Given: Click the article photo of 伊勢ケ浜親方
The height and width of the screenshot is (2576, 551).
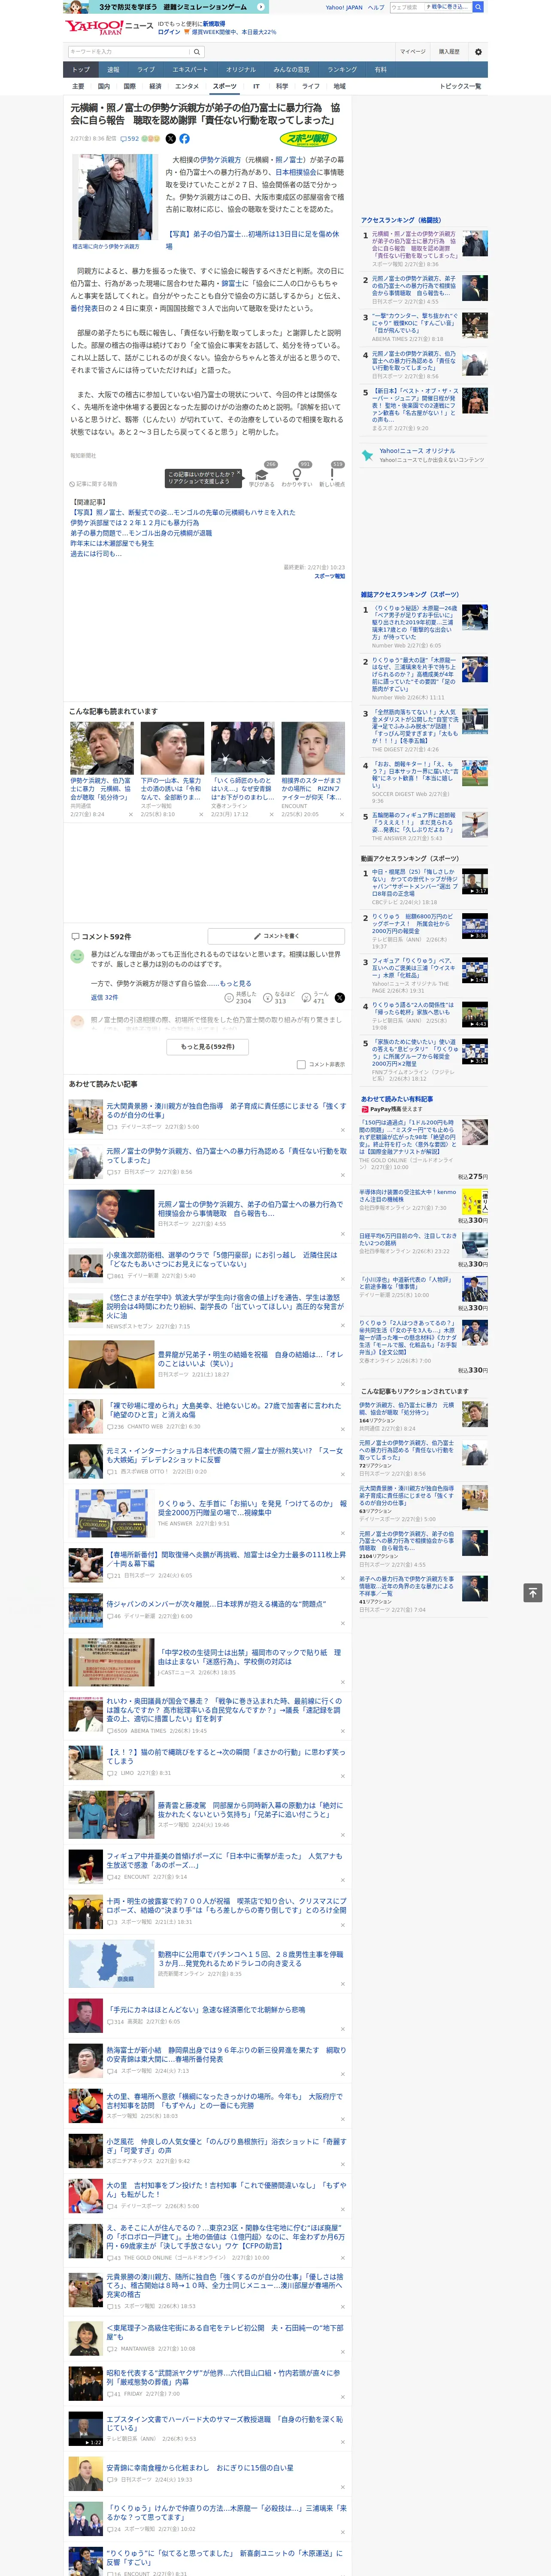Looking at the screenshot, I should pyautogui.click(x=115, y=197).
